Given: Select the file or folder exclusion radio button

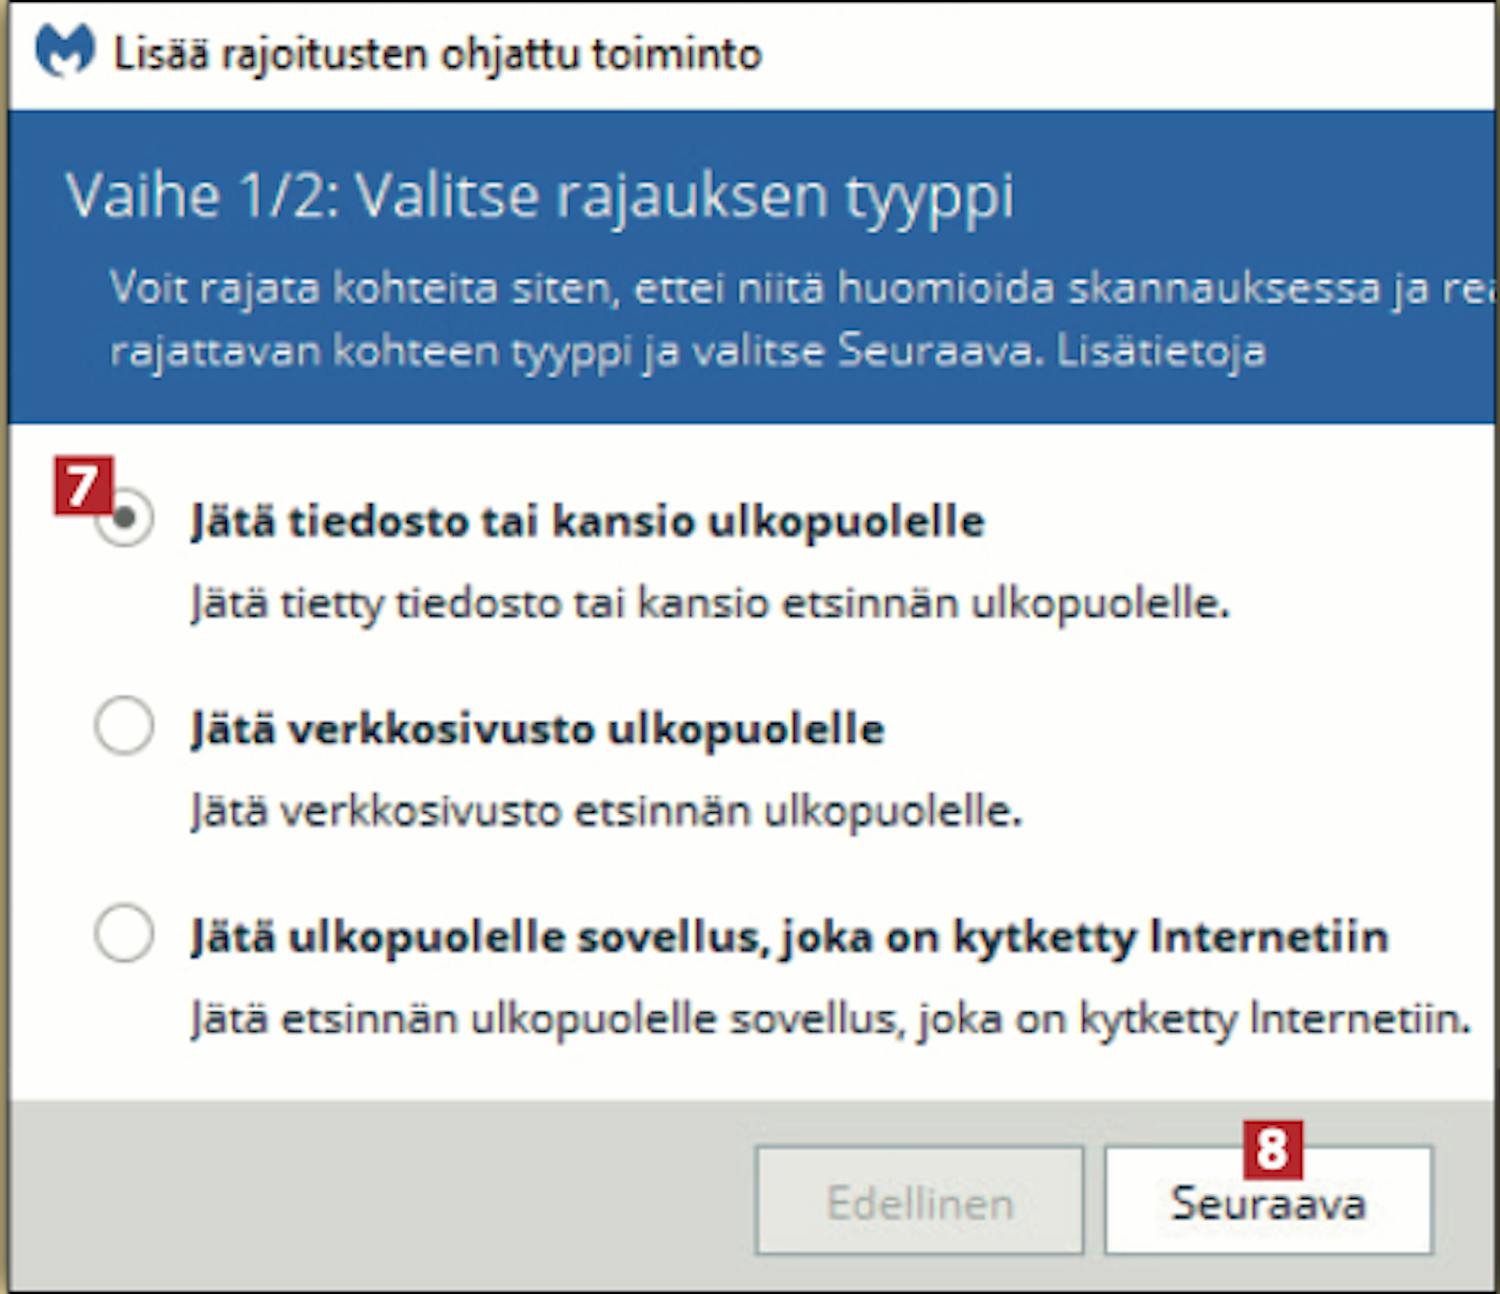Looking at the screenshot, I should coord(125,518).
